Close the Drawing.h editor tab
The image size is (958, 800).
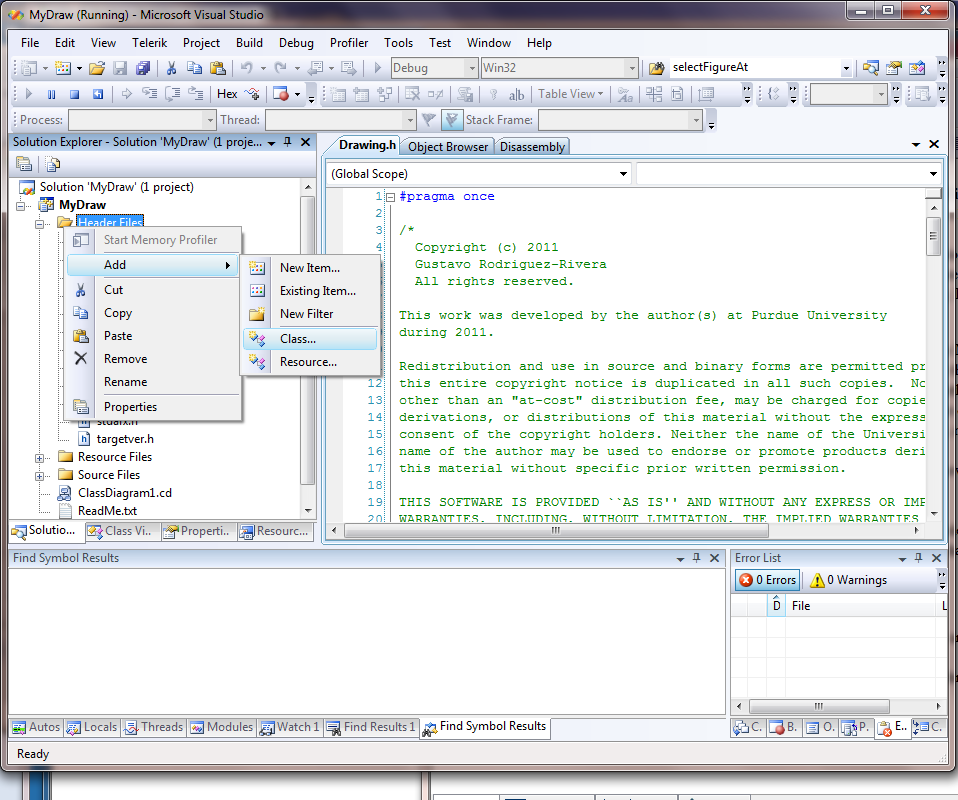[x=934, y=144]
